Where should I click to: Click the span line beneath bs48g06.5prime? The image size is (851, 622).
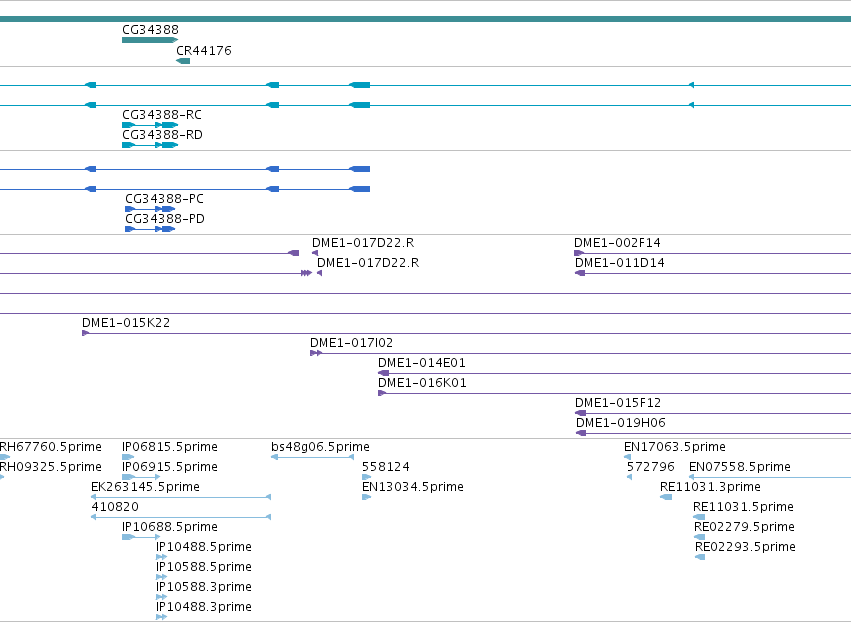313,457
